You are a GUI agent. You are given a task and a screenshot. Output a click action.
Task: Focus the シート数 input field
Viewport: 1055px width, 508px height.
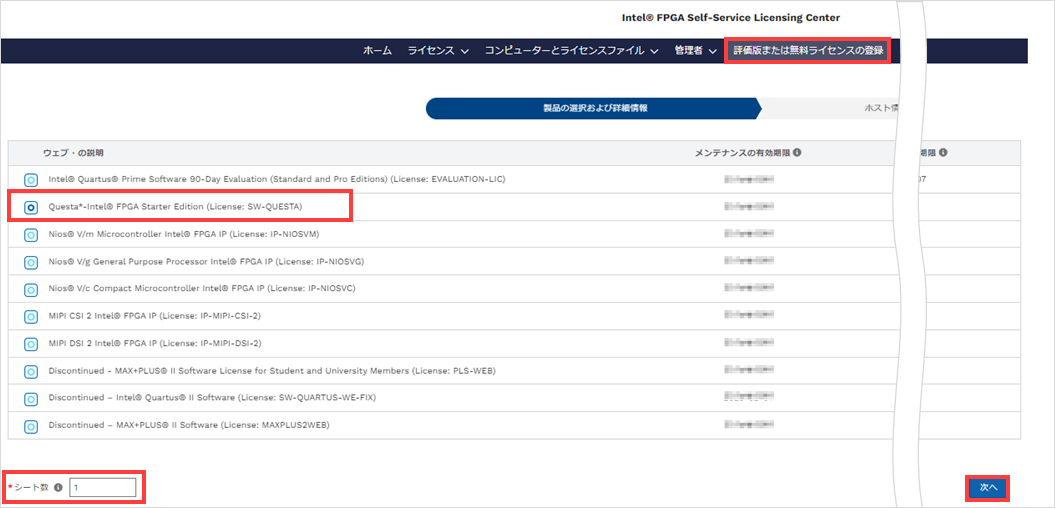[104, 487]
